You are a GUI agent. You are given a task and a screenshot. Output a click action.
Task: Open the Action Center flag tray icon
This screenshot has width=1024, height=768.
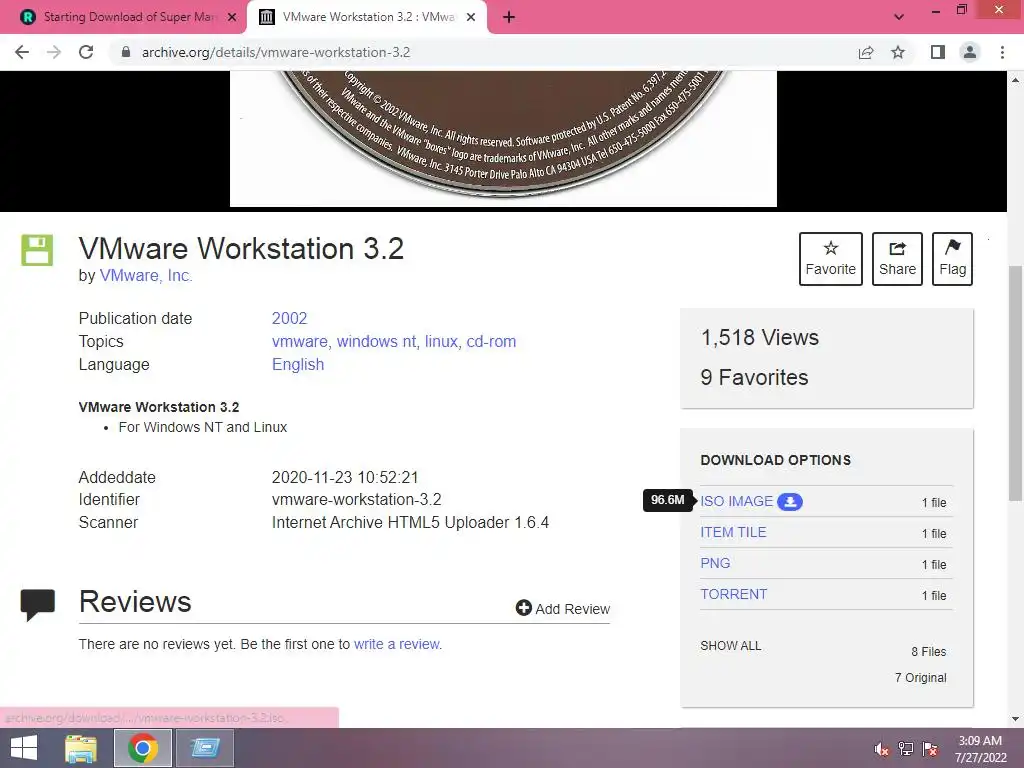click(930, 749)
